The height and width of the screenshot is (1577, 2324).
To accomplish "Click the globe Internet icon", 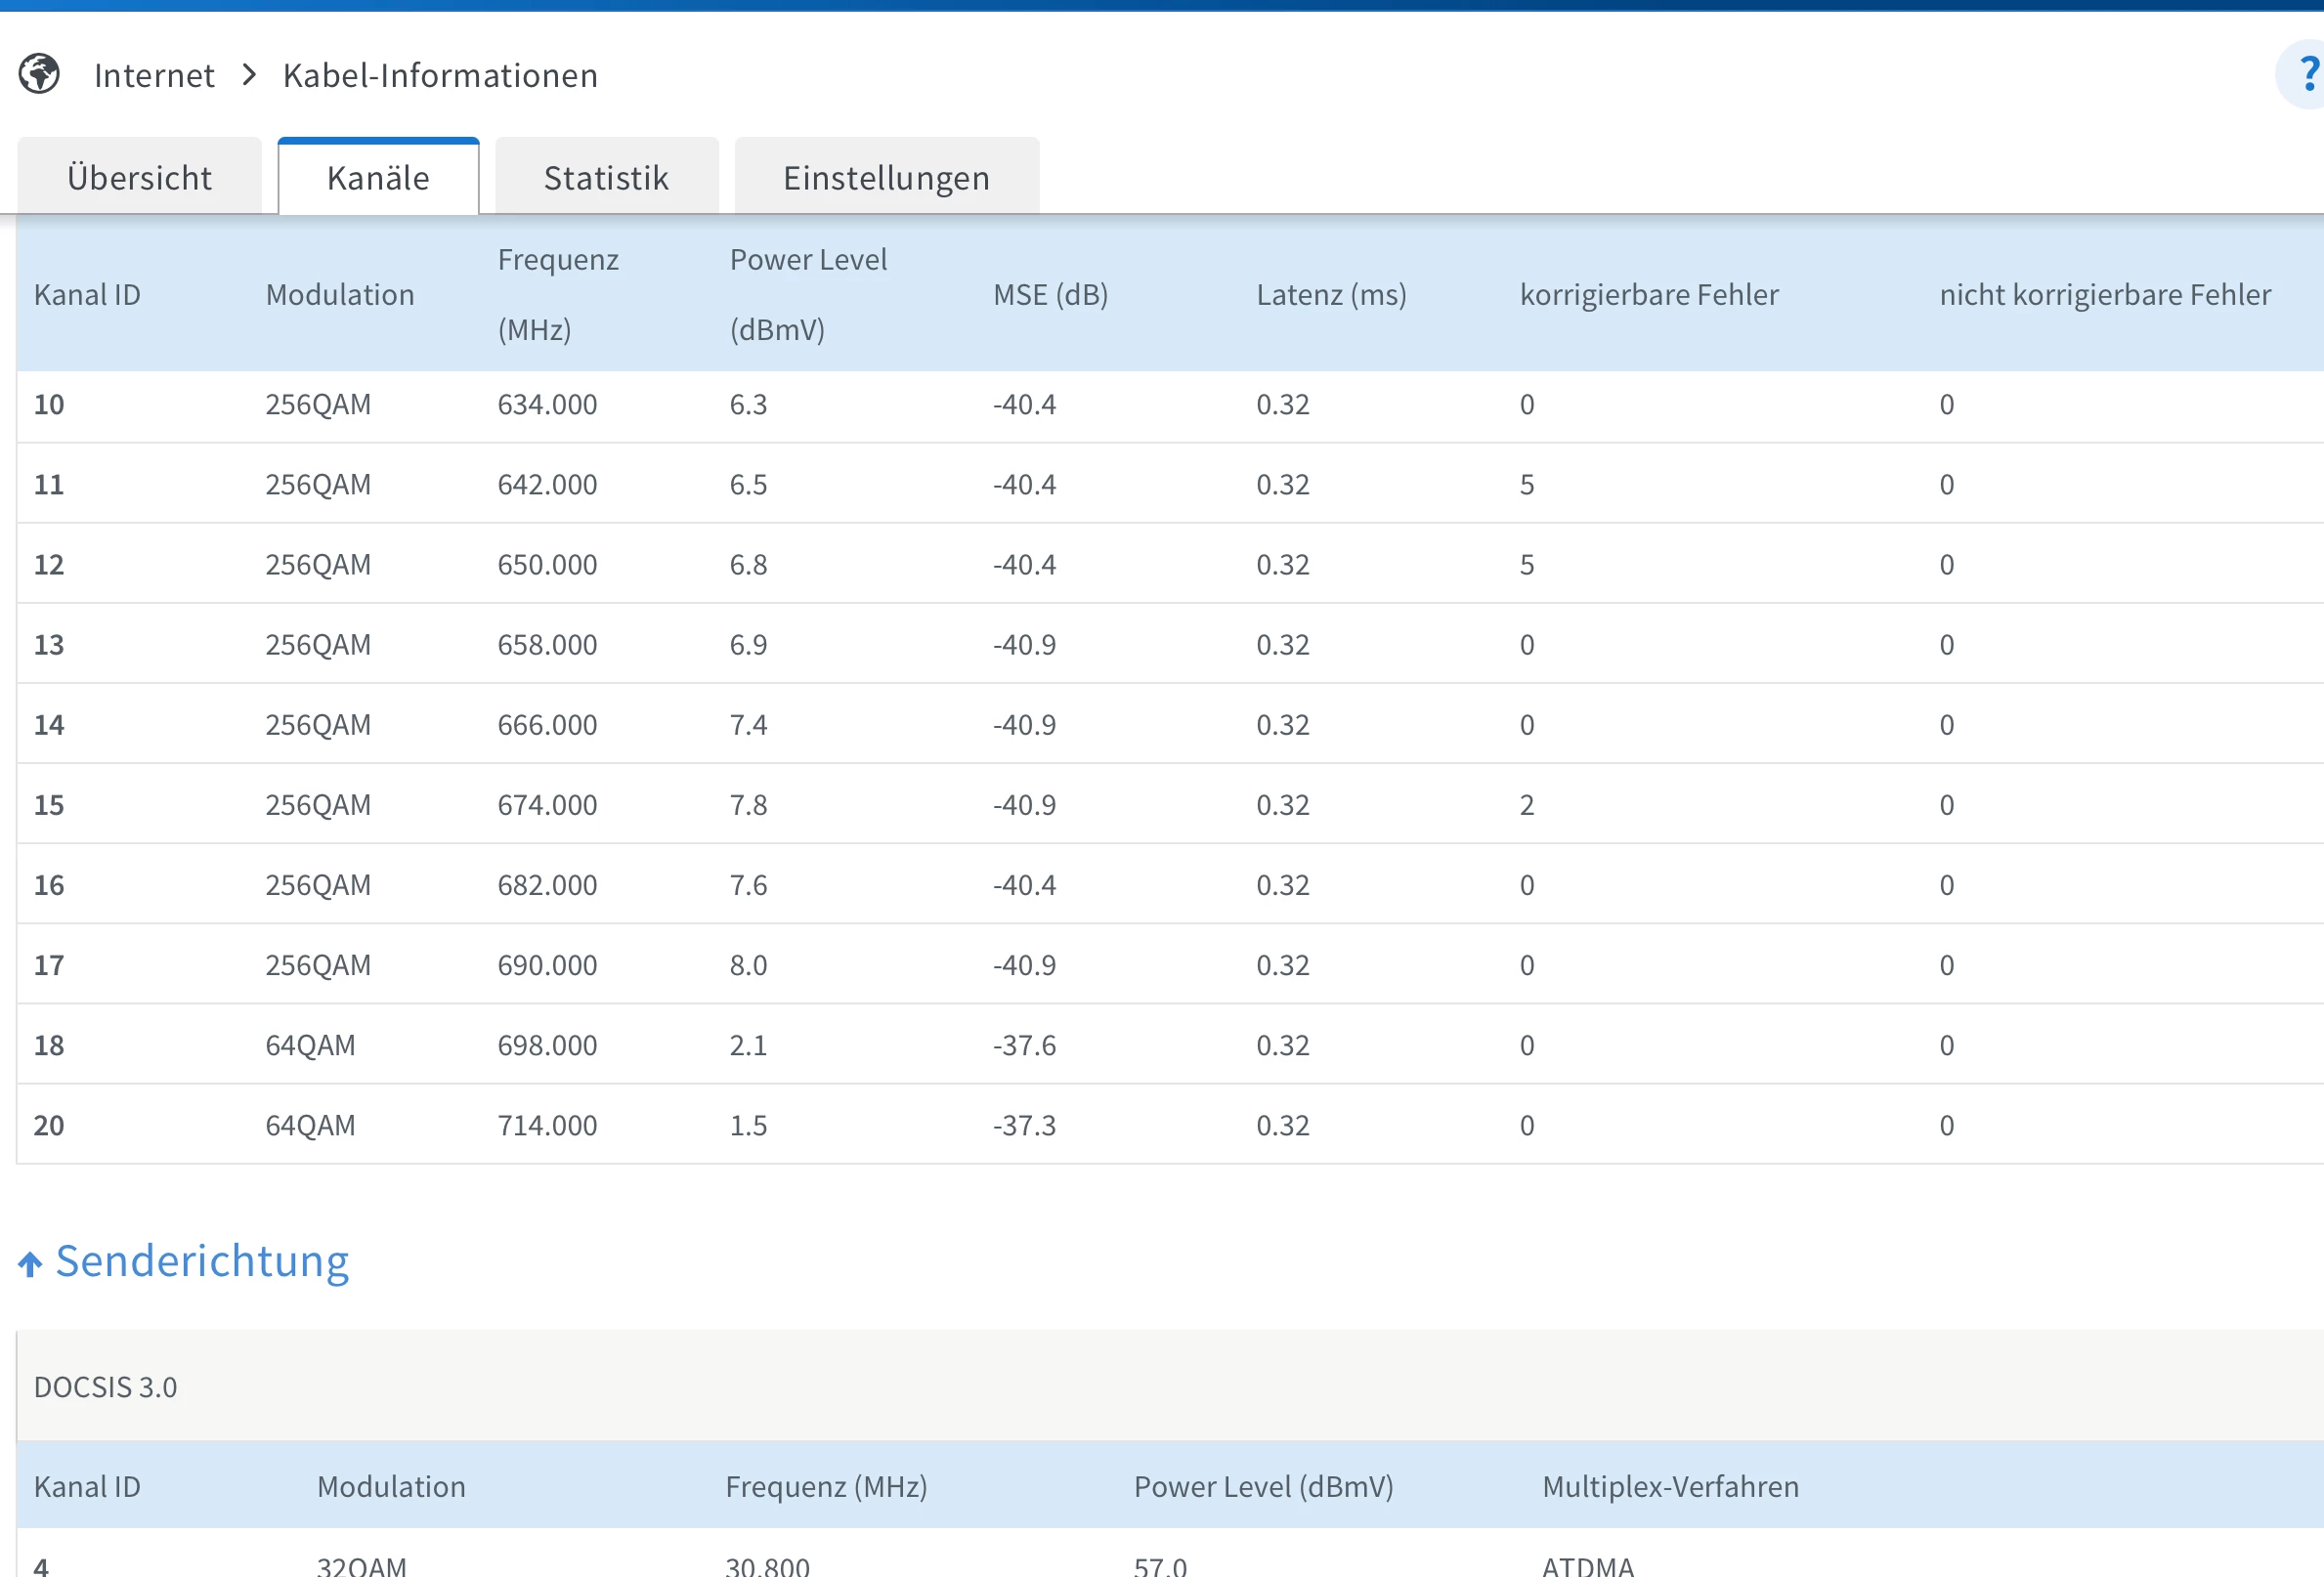I will 39,74.
